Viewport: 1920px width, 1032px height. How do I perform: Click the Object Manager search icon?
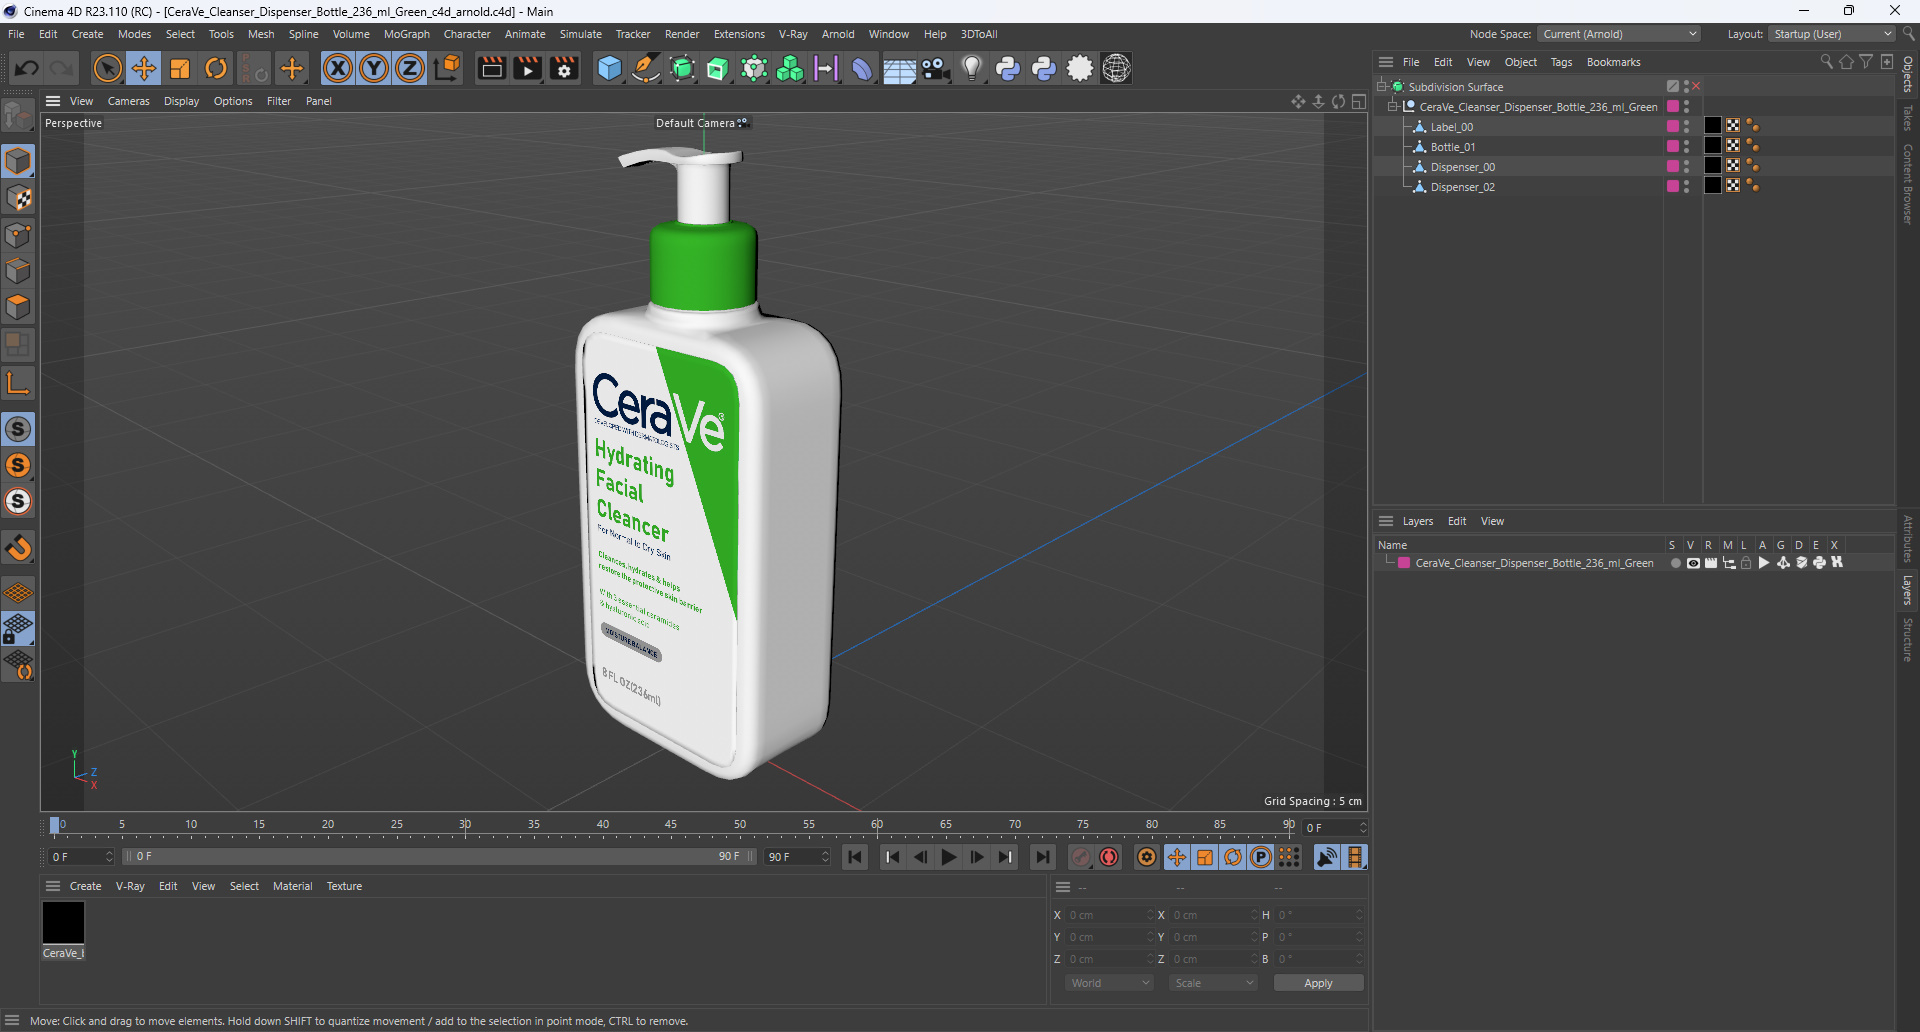click(x=1826, y=62)
